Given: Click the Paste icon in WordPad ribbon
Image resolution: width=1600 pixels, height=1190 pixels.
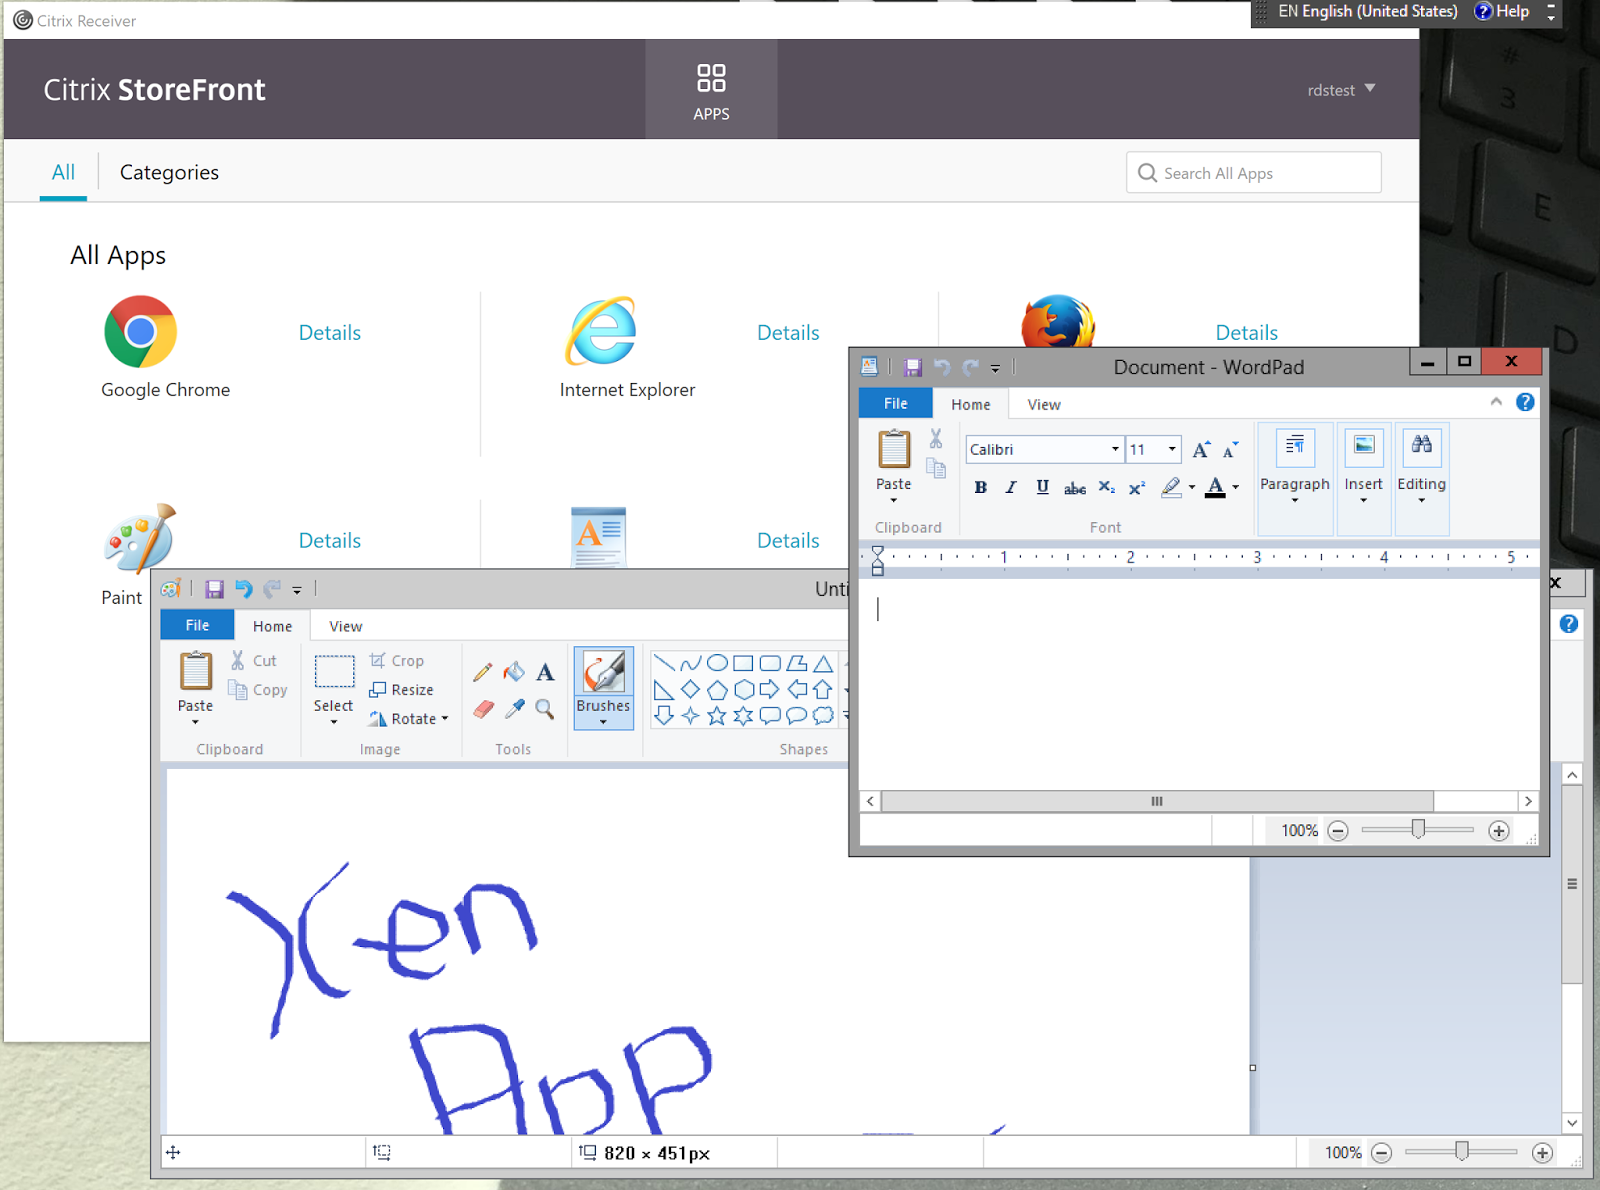Looking at the screenshot, I should pyautogui.click(x=894, y=449).
